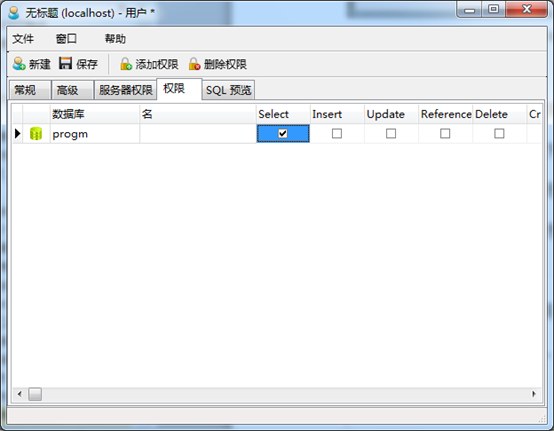Click the progm database cylinder icon
The width and height of the screenshot is (554, 431).
coord(36,134)
